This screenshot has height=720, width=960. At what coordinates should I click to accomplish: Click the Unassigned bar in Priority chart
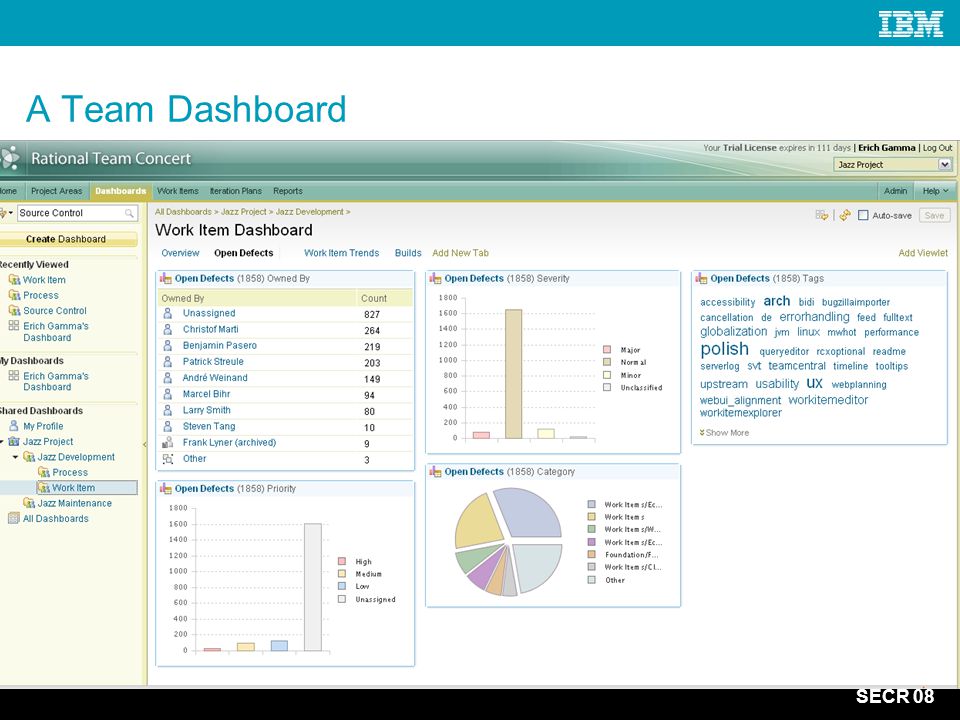(313, 587)
